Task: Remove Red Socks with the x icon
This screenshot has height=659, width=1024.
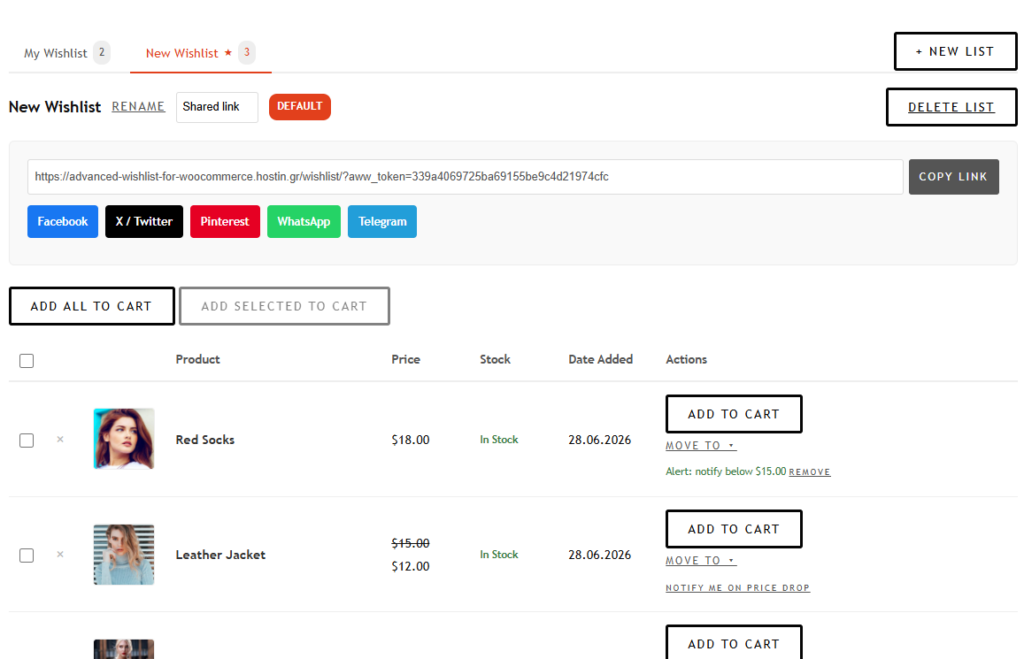Action: [x=60, y=440]
